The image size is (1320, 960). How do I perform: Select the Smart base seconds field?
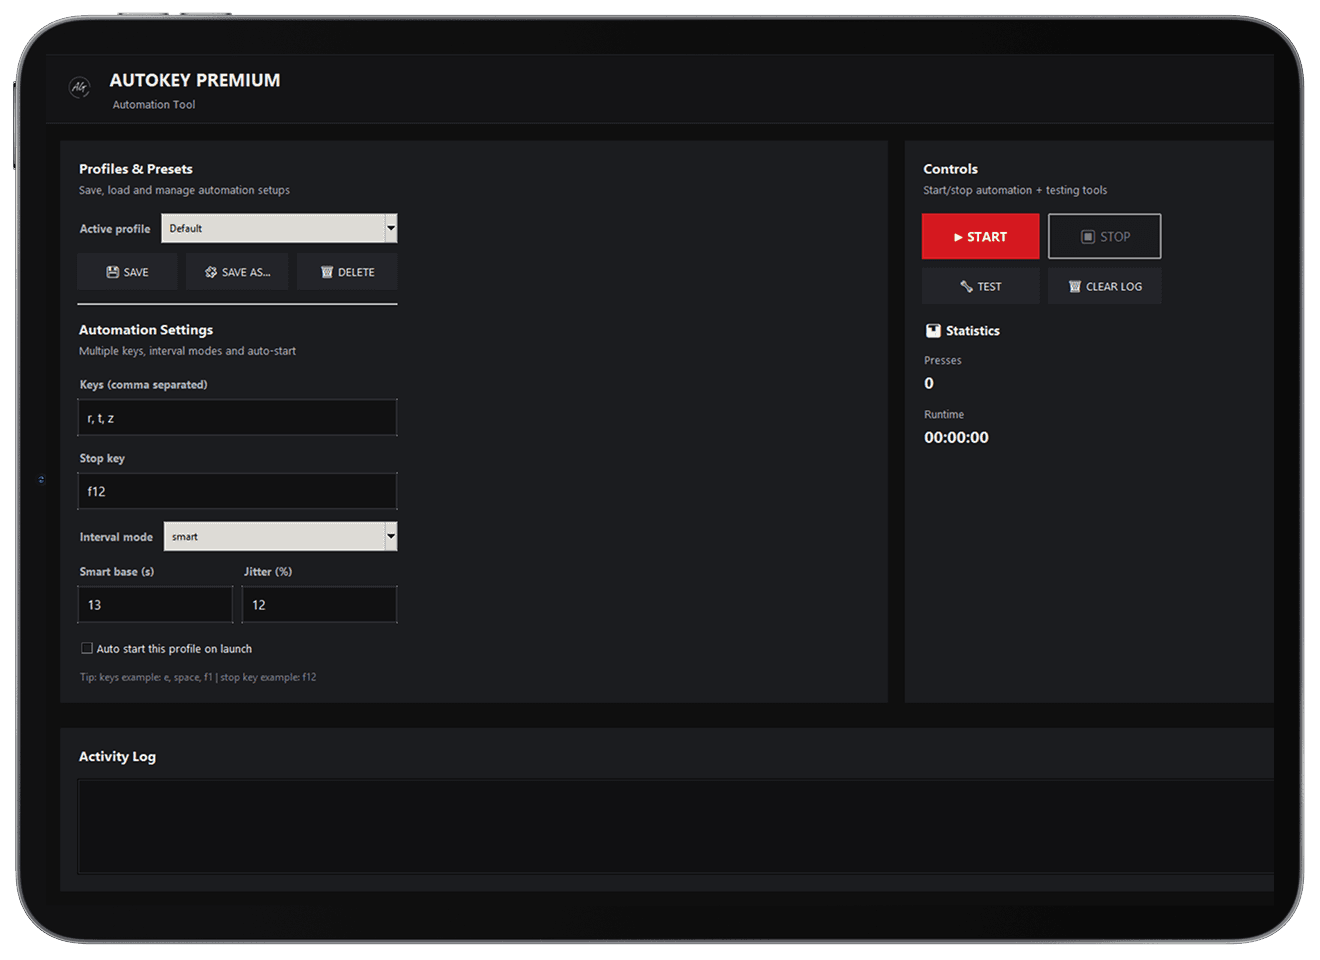tap(155, 604)
